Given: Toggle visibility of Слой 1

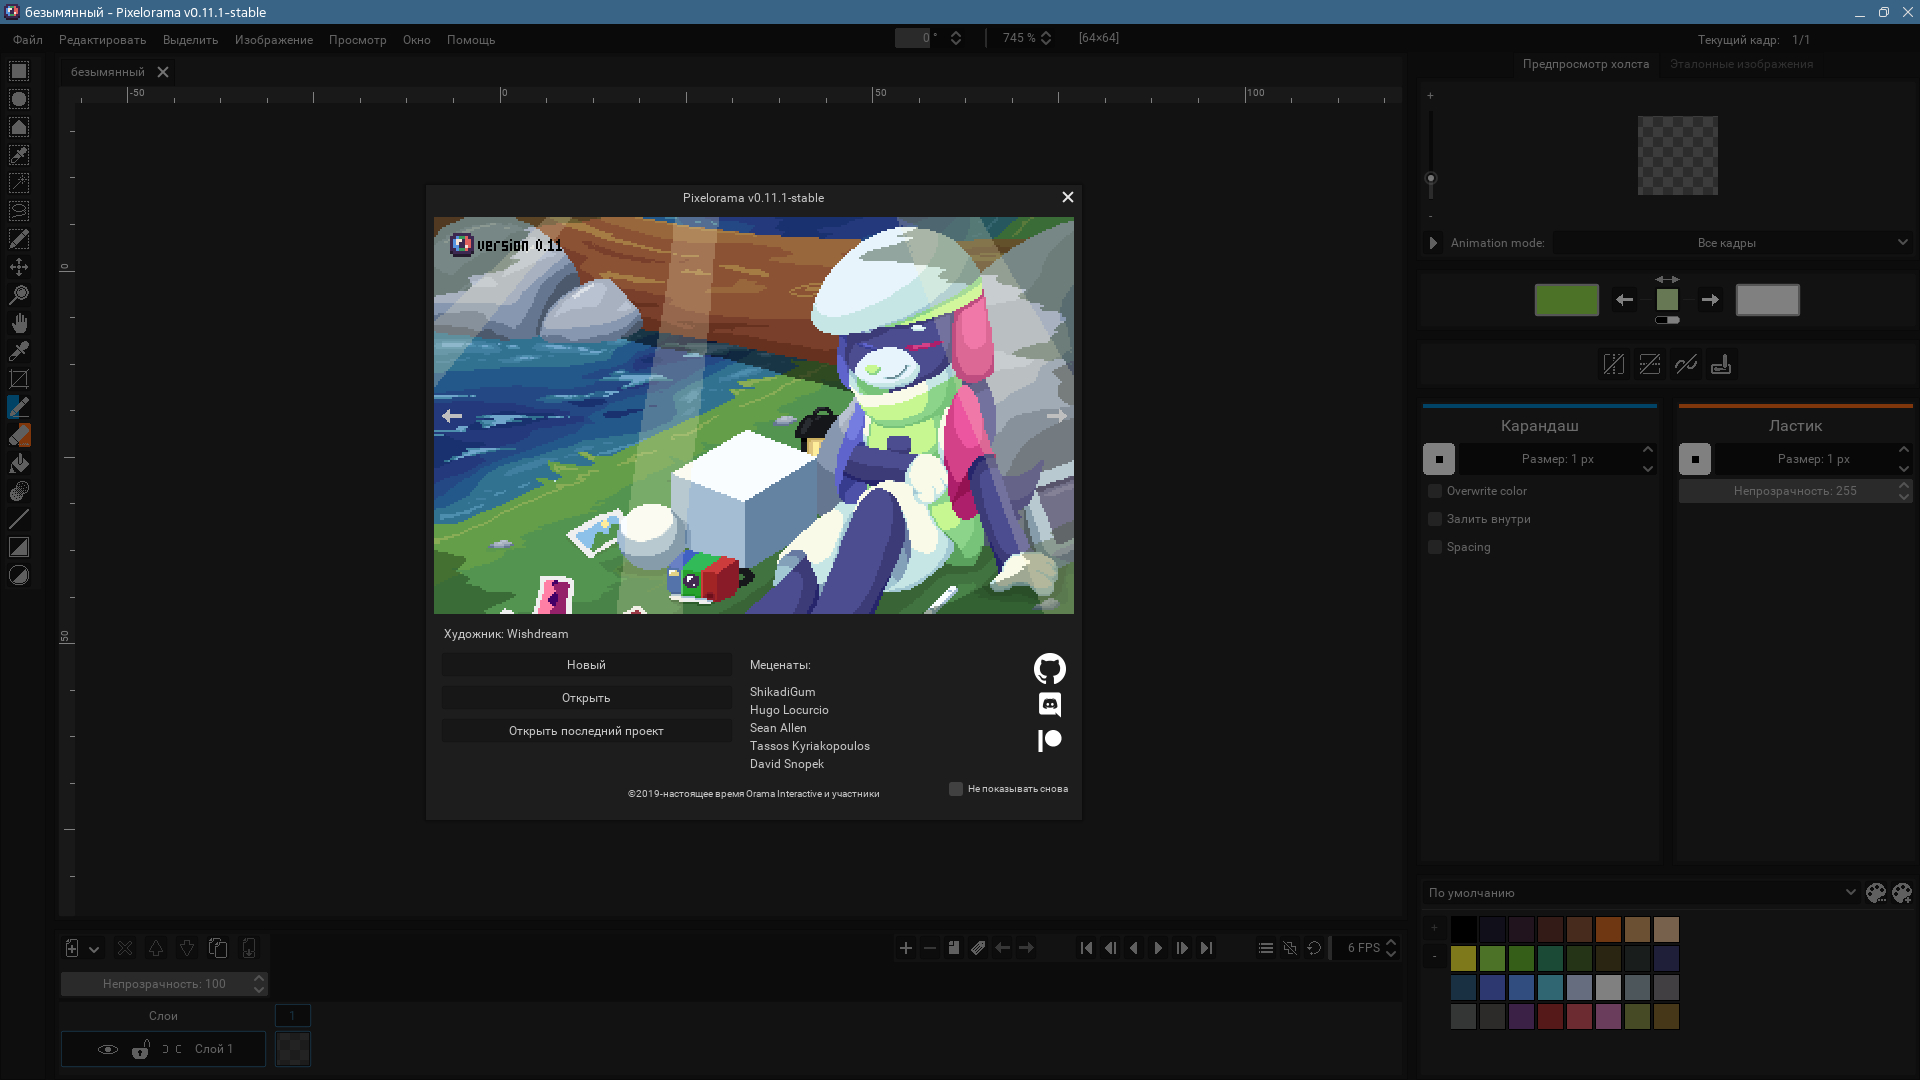Looking at the screenshot, I should point(108,1049).
